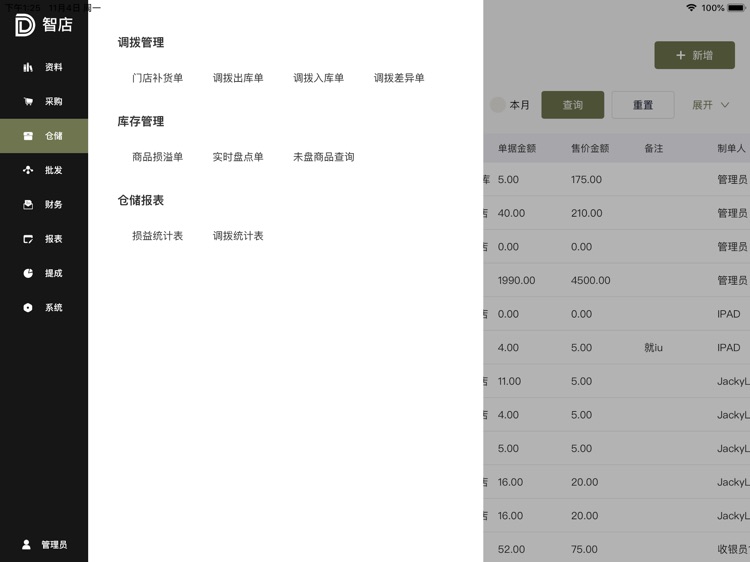Select the 4500.00 售价金额 cell
This screenshot has height=562, width=750.
pyautogui.click(x=590, y=280)
